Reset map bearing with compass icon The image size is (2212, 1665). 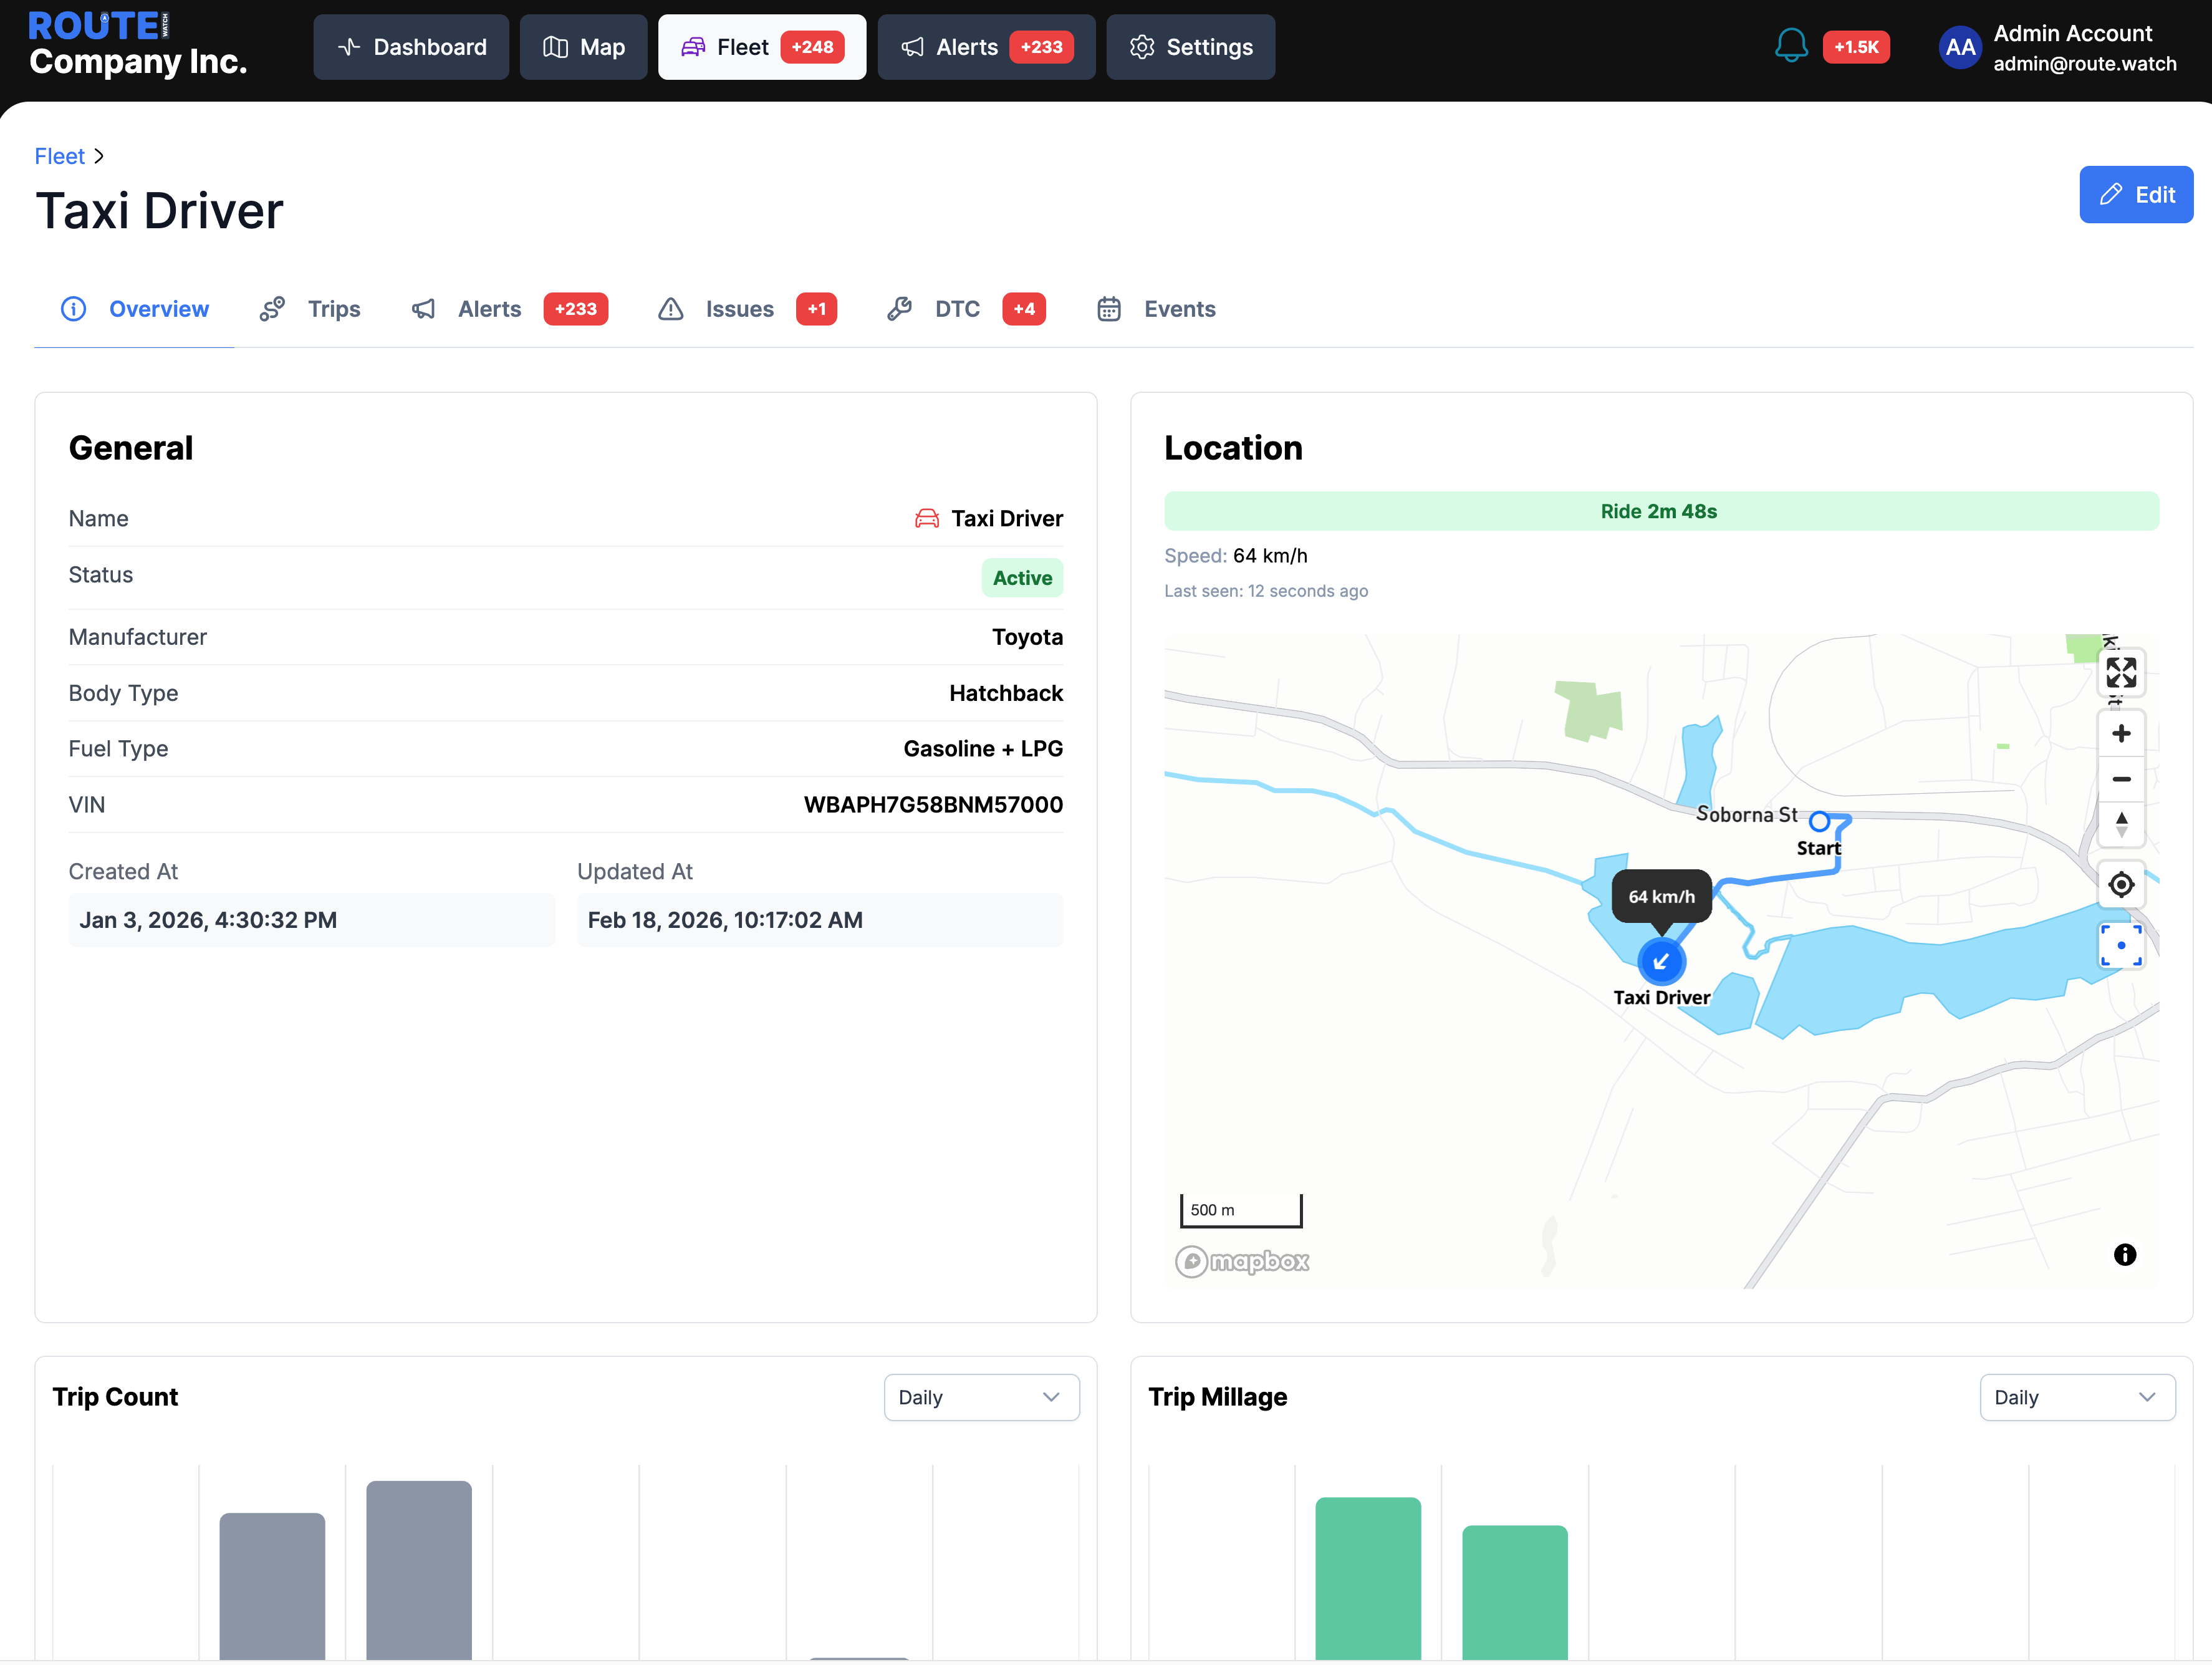tap(2120, 825)
